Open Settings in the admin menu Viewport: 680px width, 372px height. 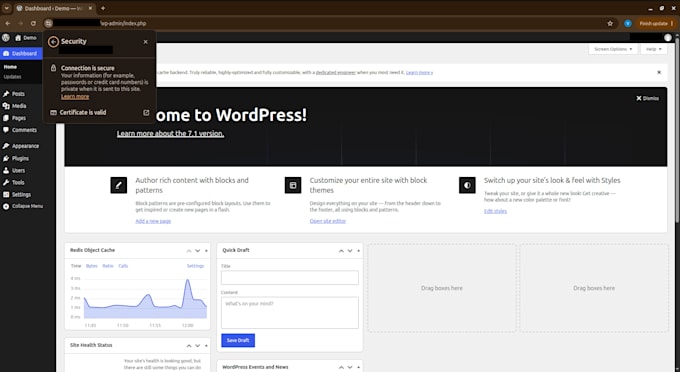pos(21,195)
